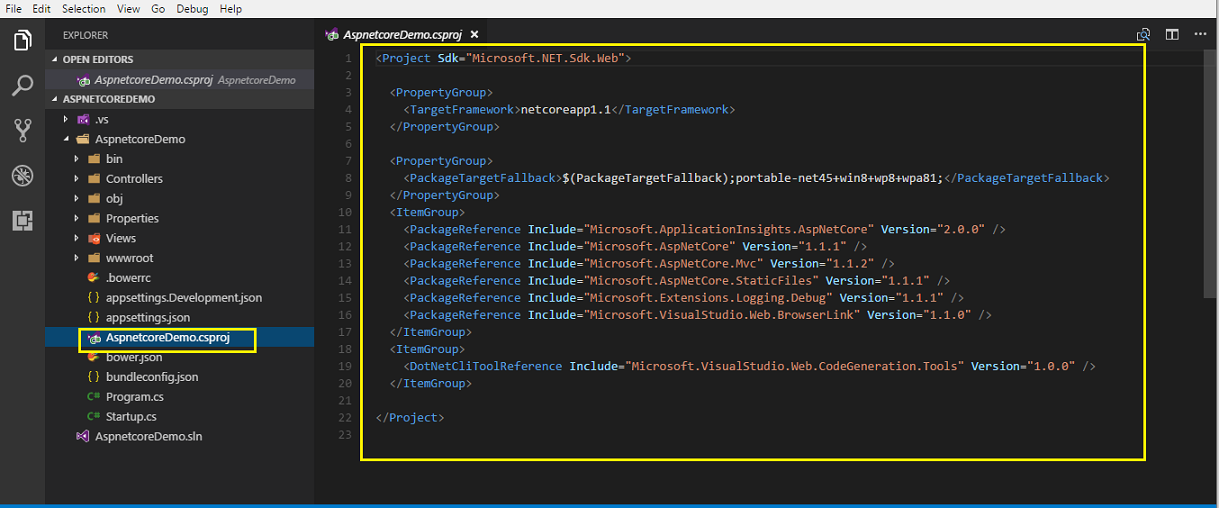This screenshot has width=1219, height=508.
Task: Open the Selection menu
Action: coord(84,9)
